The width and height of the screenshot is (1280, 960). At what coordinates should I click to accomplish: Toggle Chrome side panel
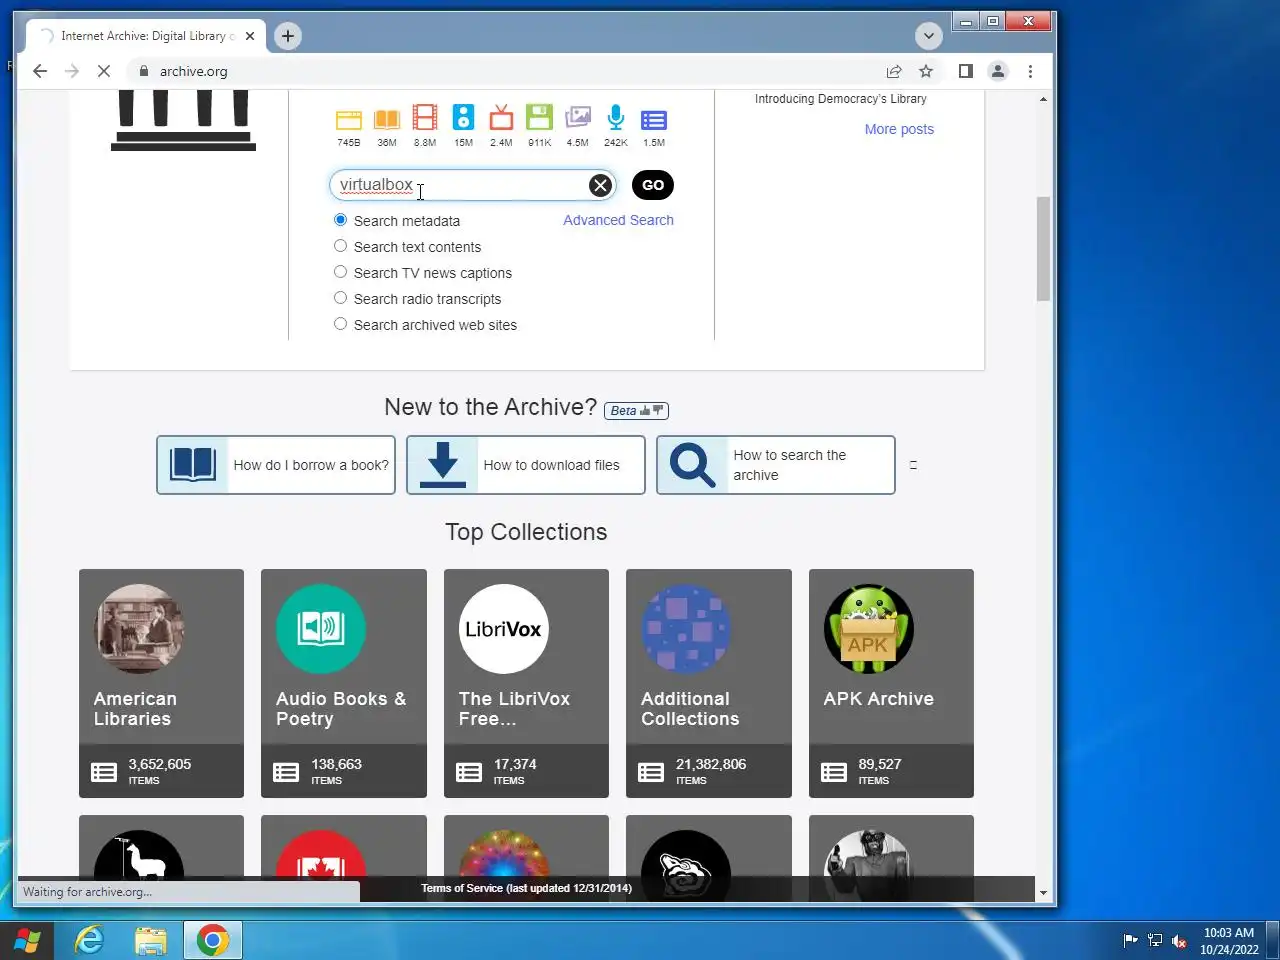966,71
